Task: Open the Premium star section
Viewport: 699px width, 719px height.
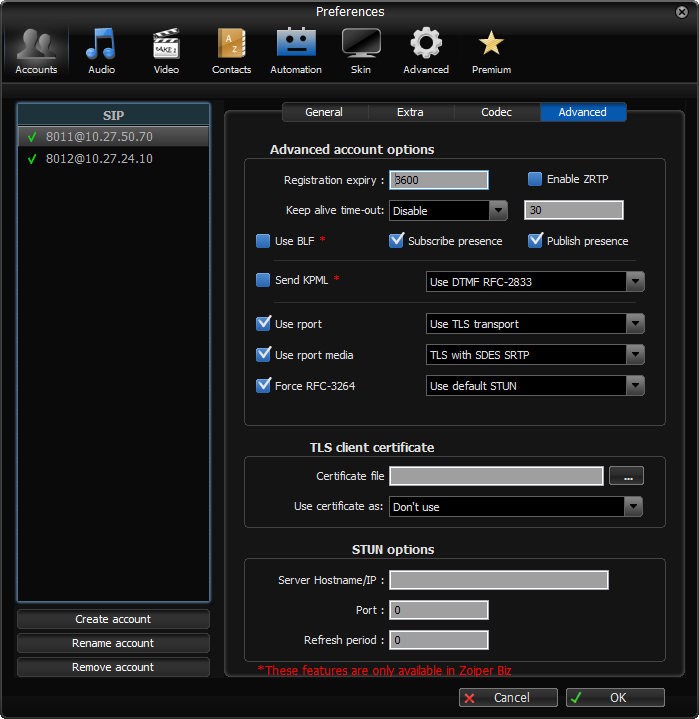Action: (x=491, y=51)
